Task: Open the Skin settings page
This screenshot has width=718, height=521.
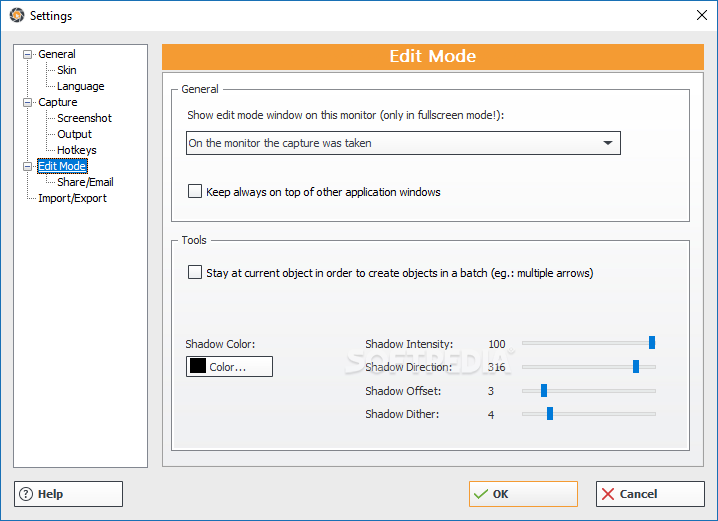Action: (x=67, y=70)
